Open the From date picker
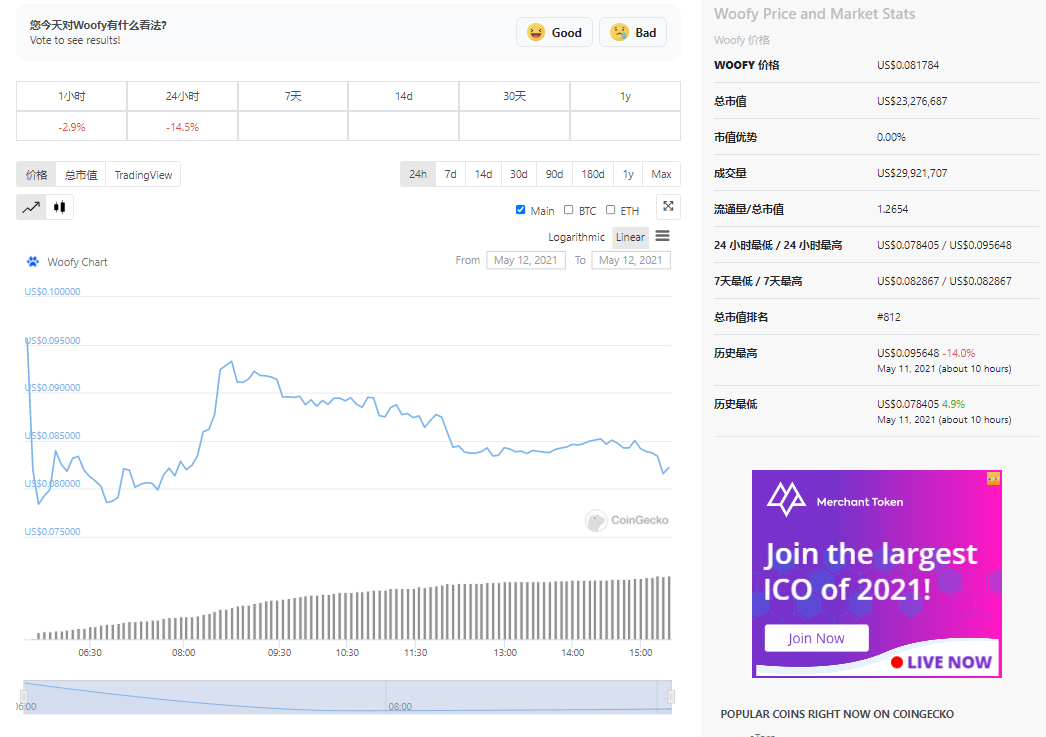 pyautogui.click(x=526, y=259)
